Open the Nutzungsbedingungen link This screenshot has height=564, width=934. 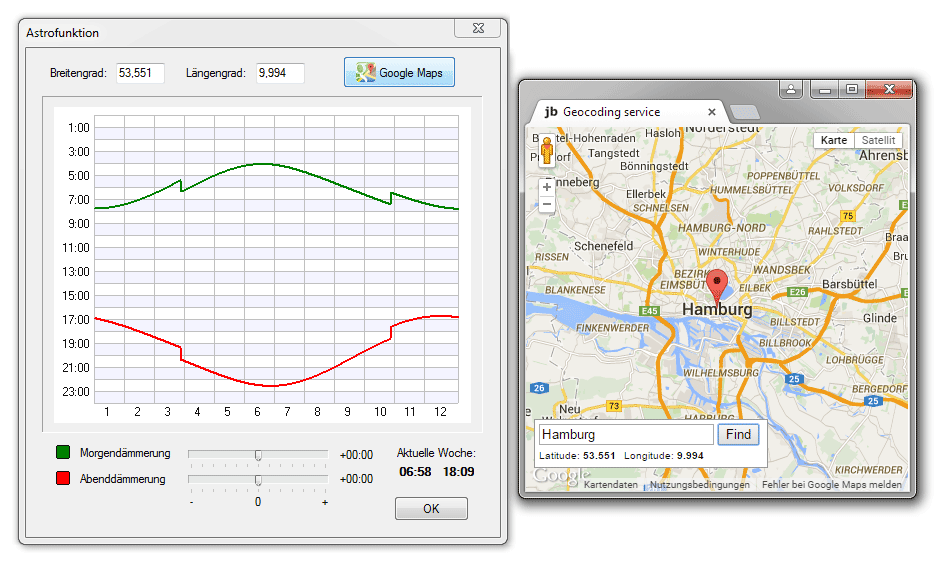(700, 485)
